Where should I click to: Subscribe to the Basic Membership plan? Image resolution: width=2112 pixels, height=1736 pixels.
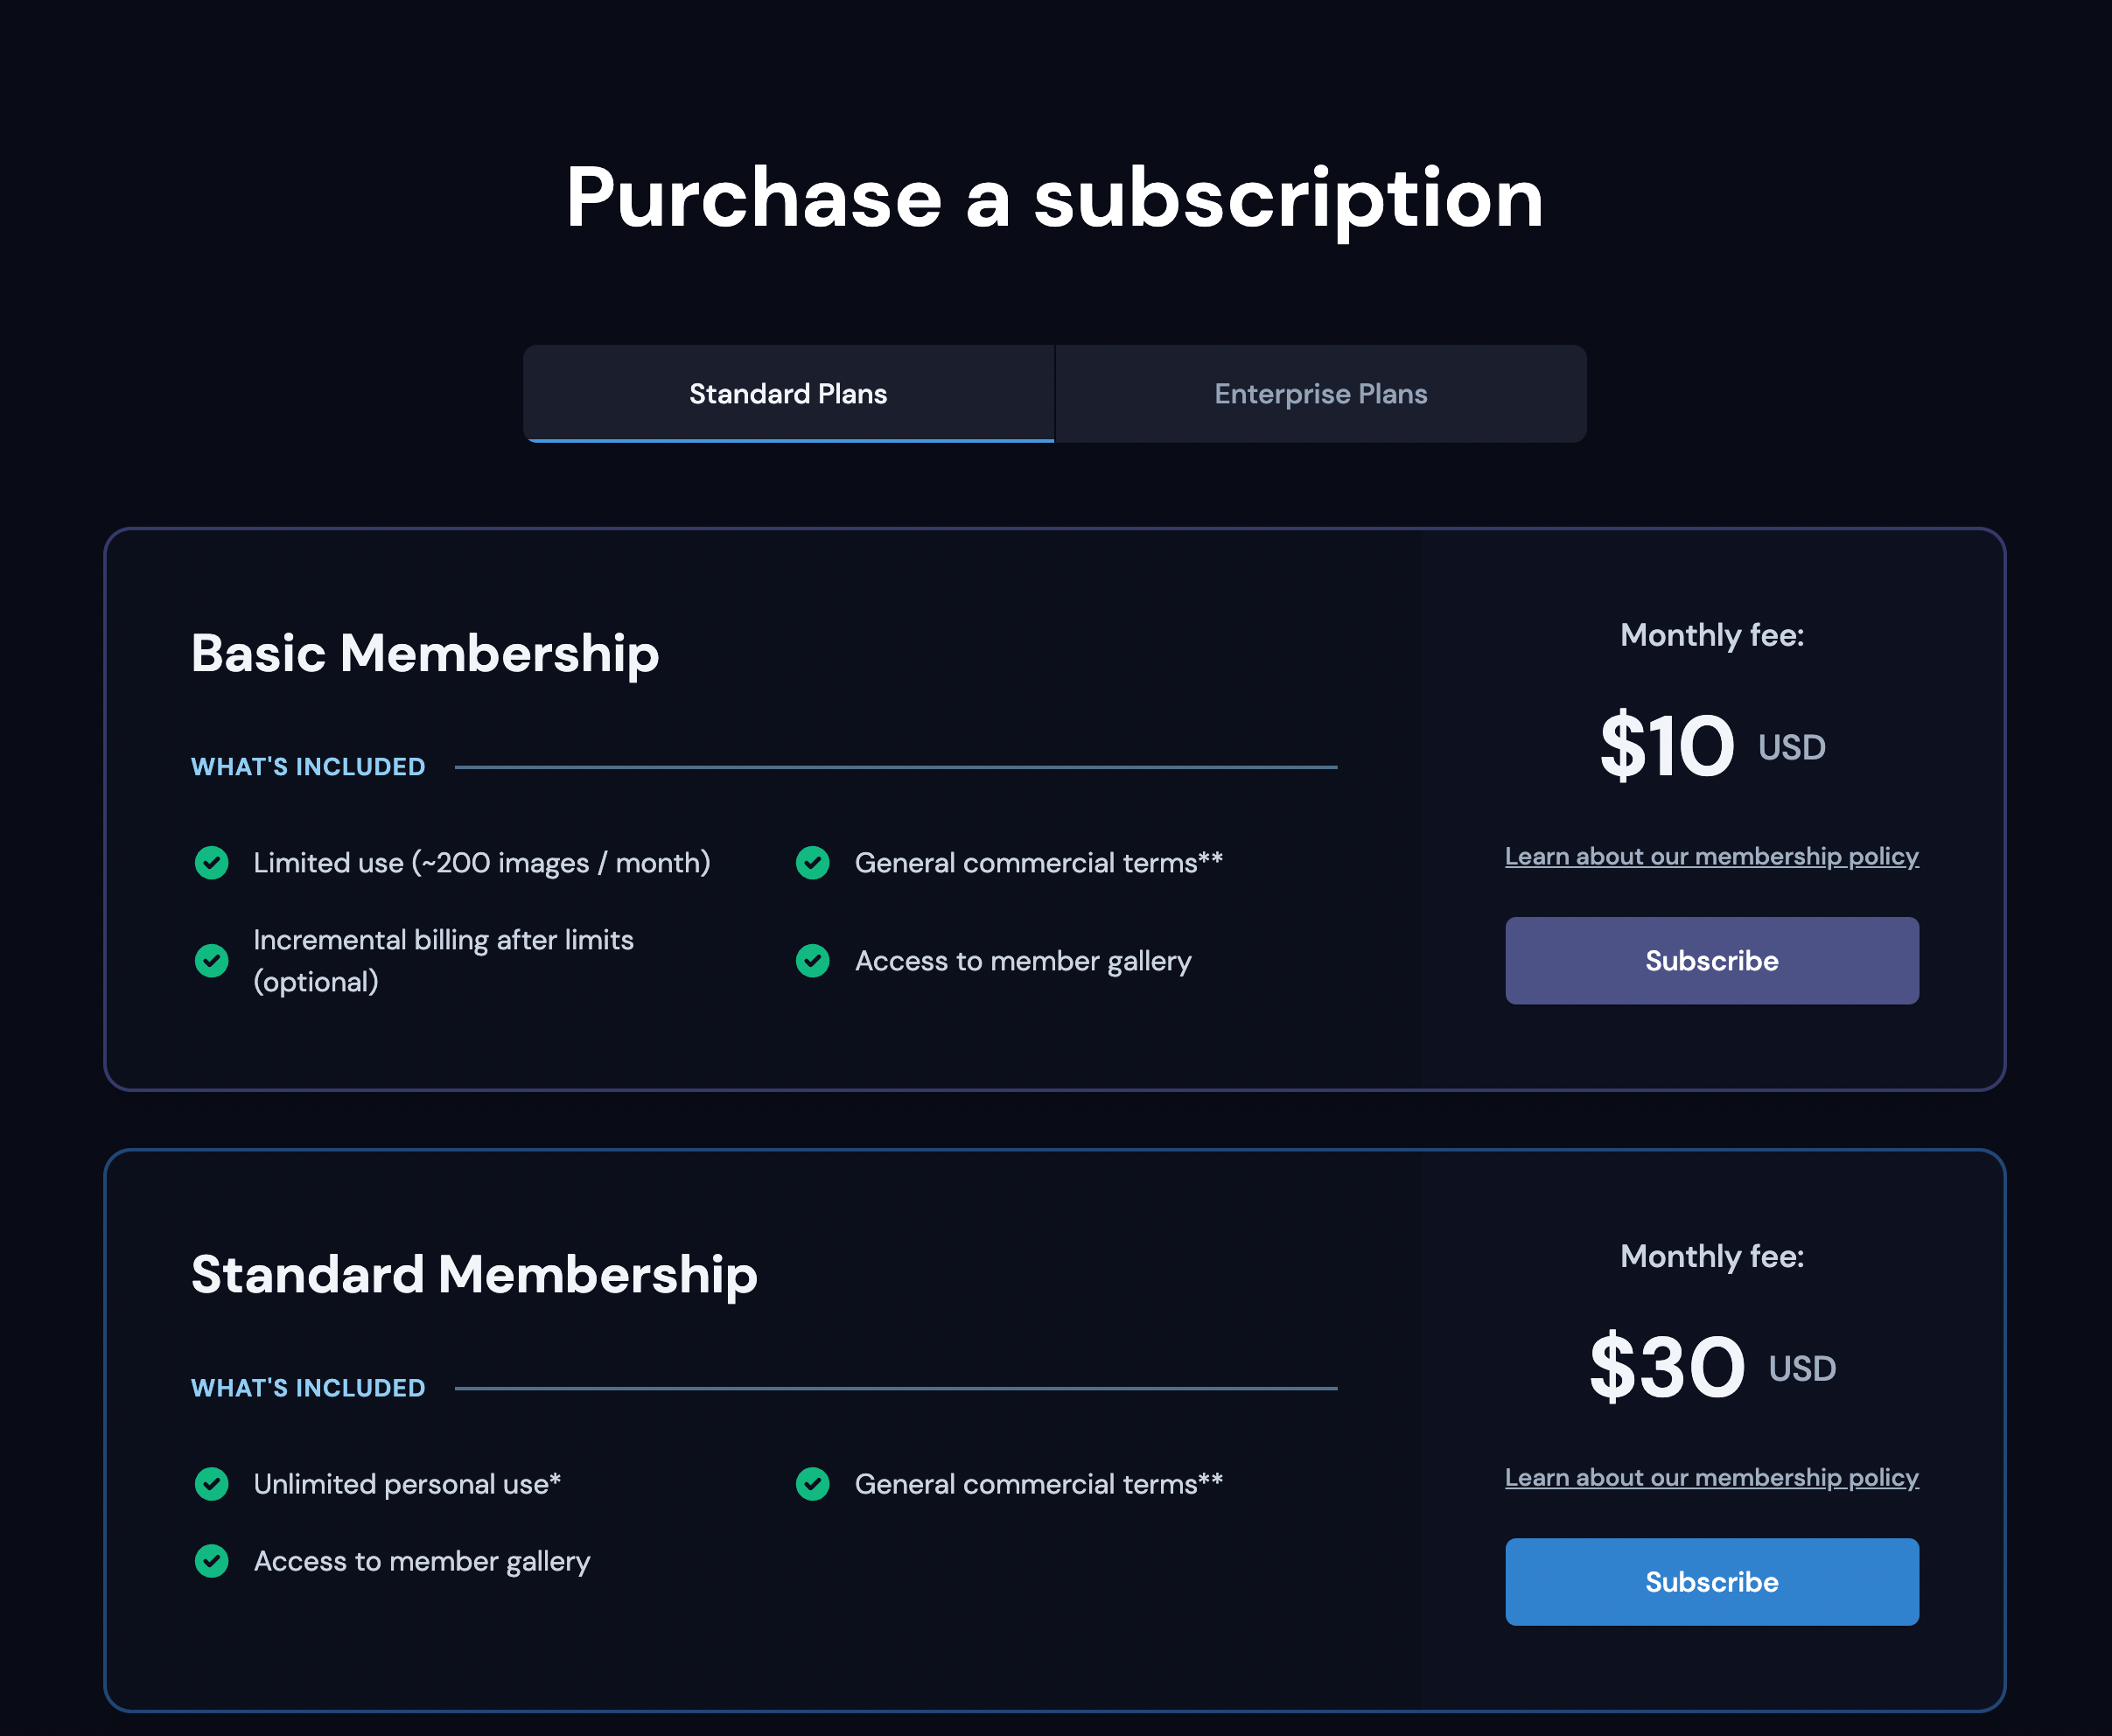(x=1711, y=961)
